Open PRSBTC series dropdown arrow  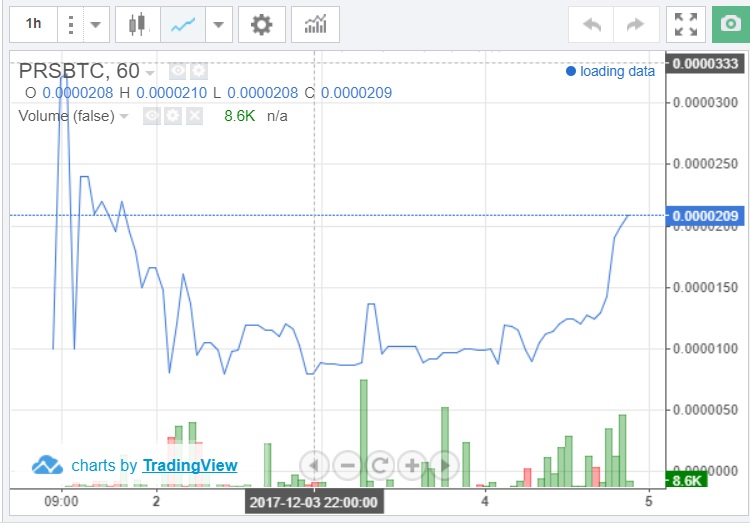click(x=150, y=73)
